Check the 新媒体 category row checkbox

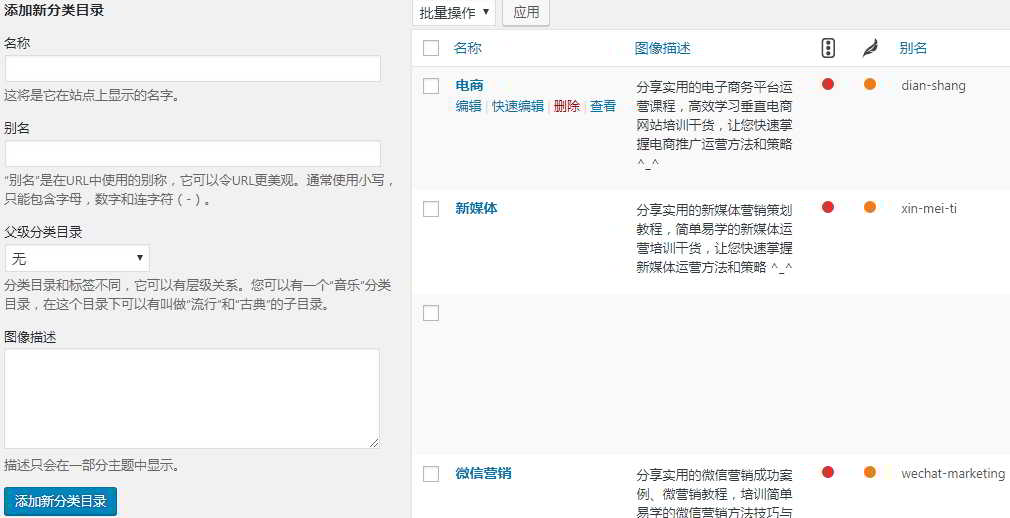click(431, 209)
